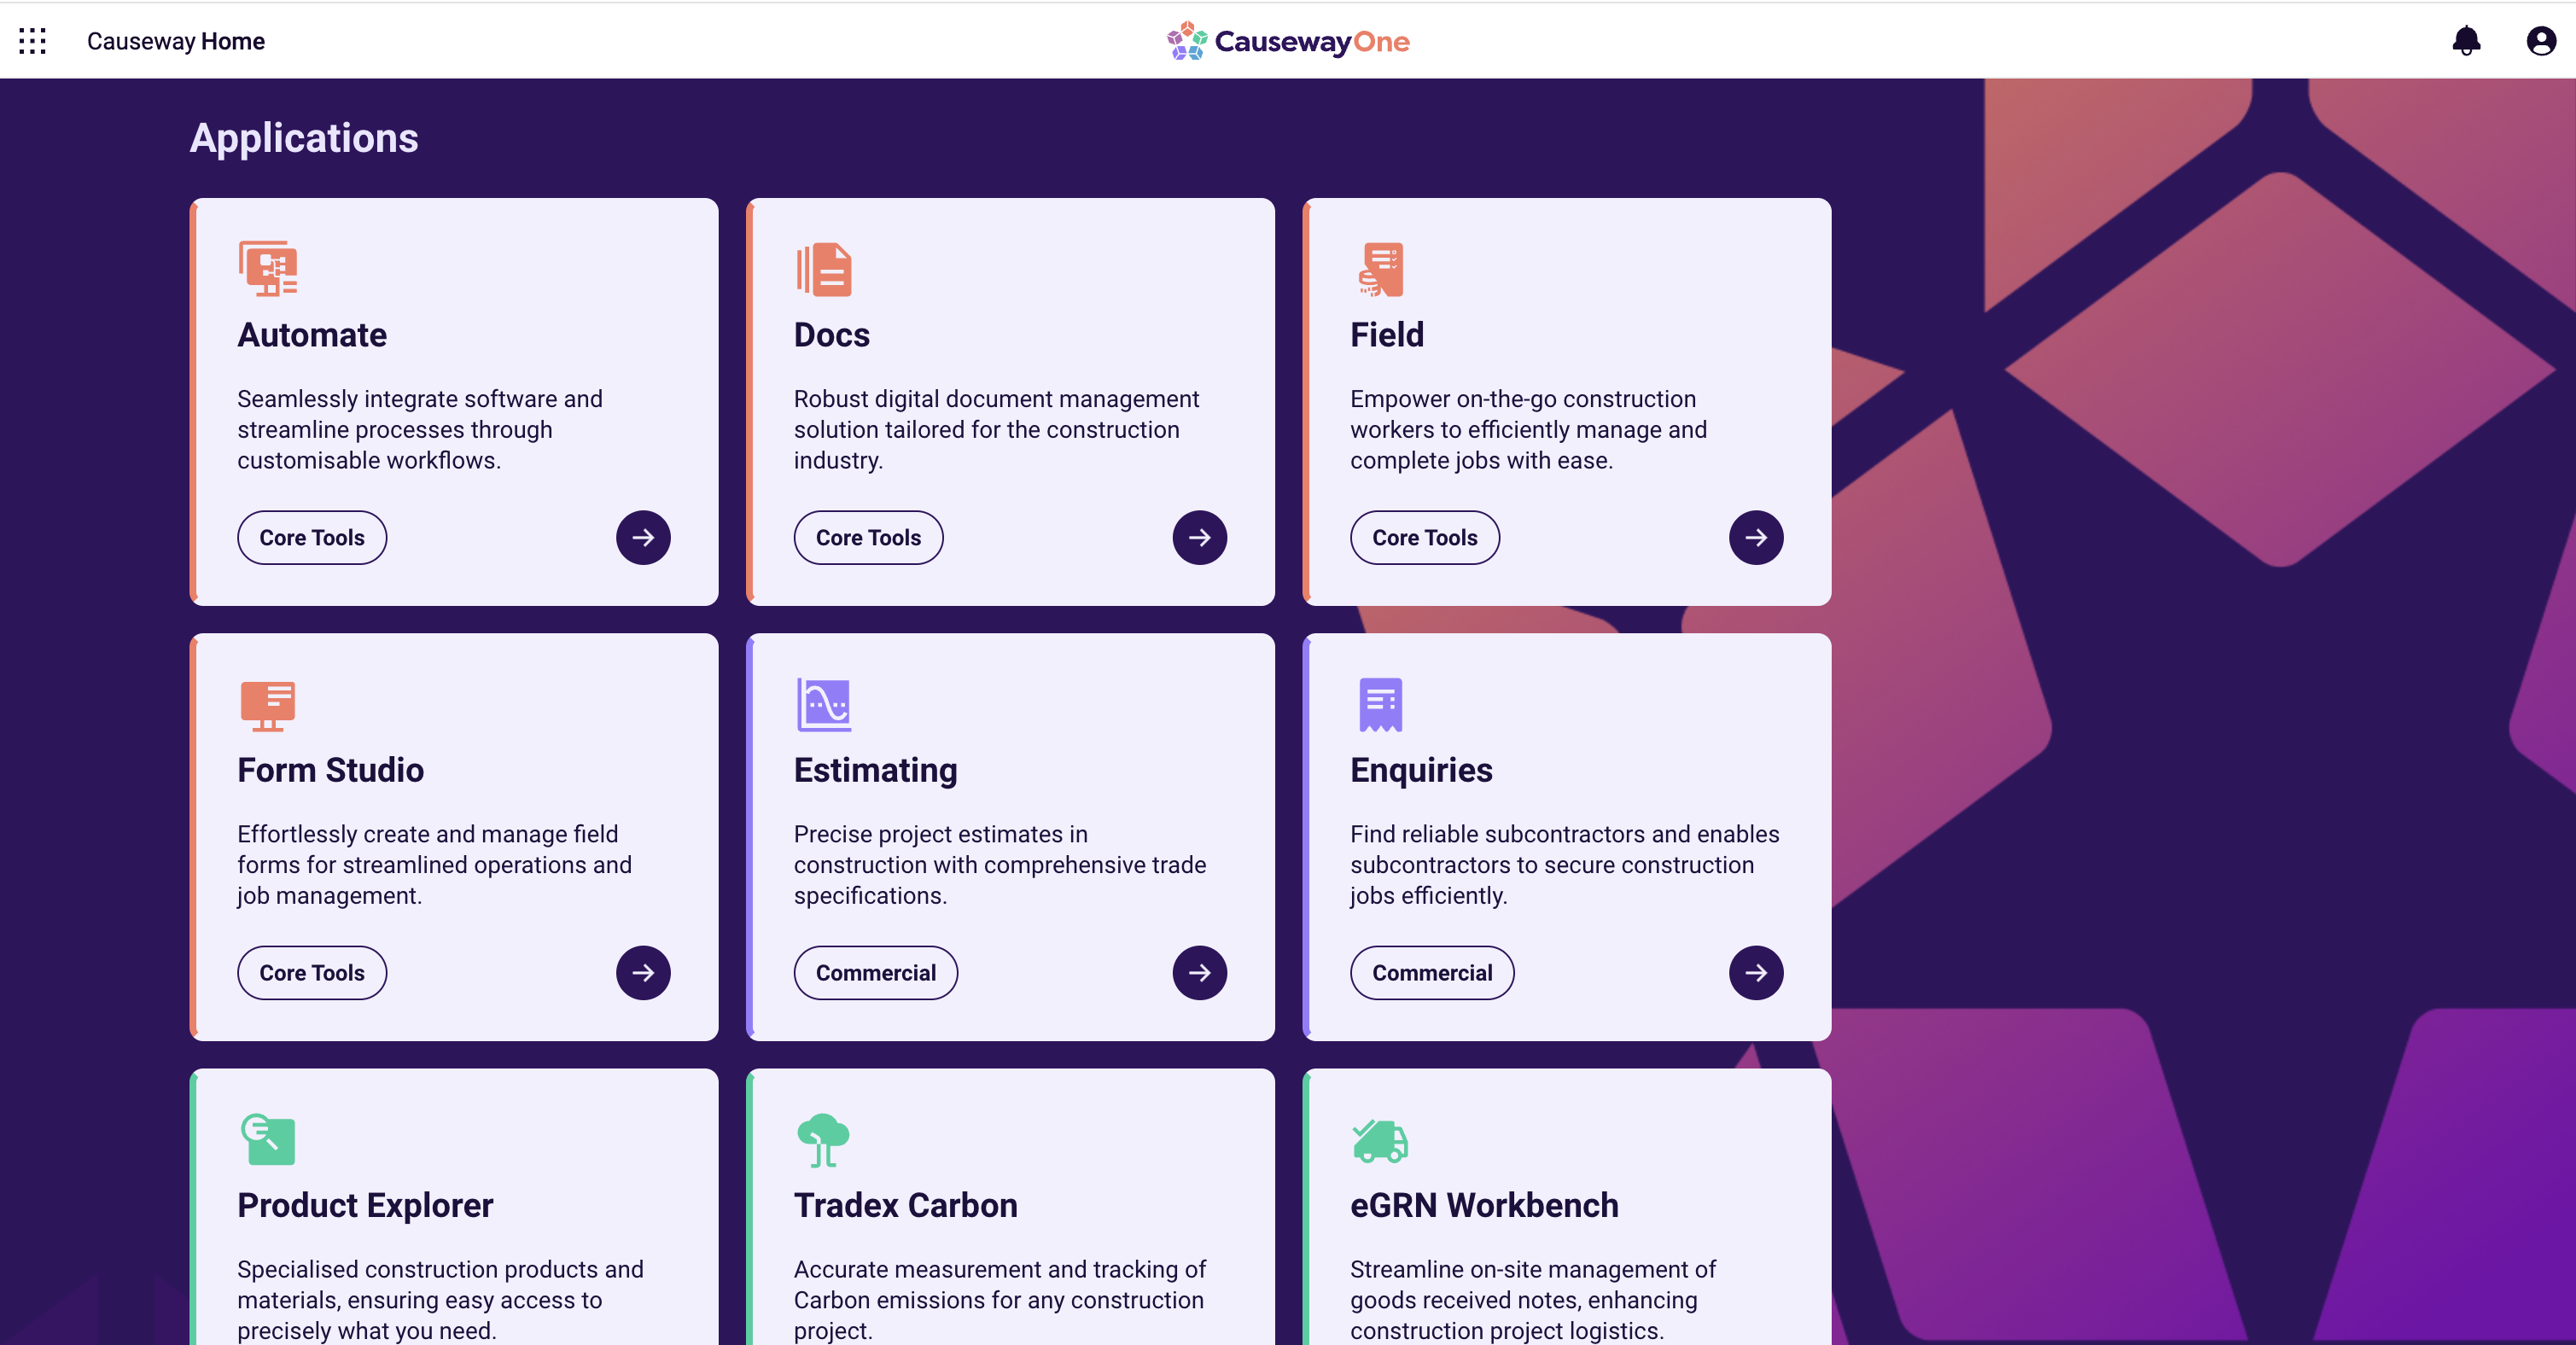Click the arrow button on Docs card

(x=1199, y=536)
